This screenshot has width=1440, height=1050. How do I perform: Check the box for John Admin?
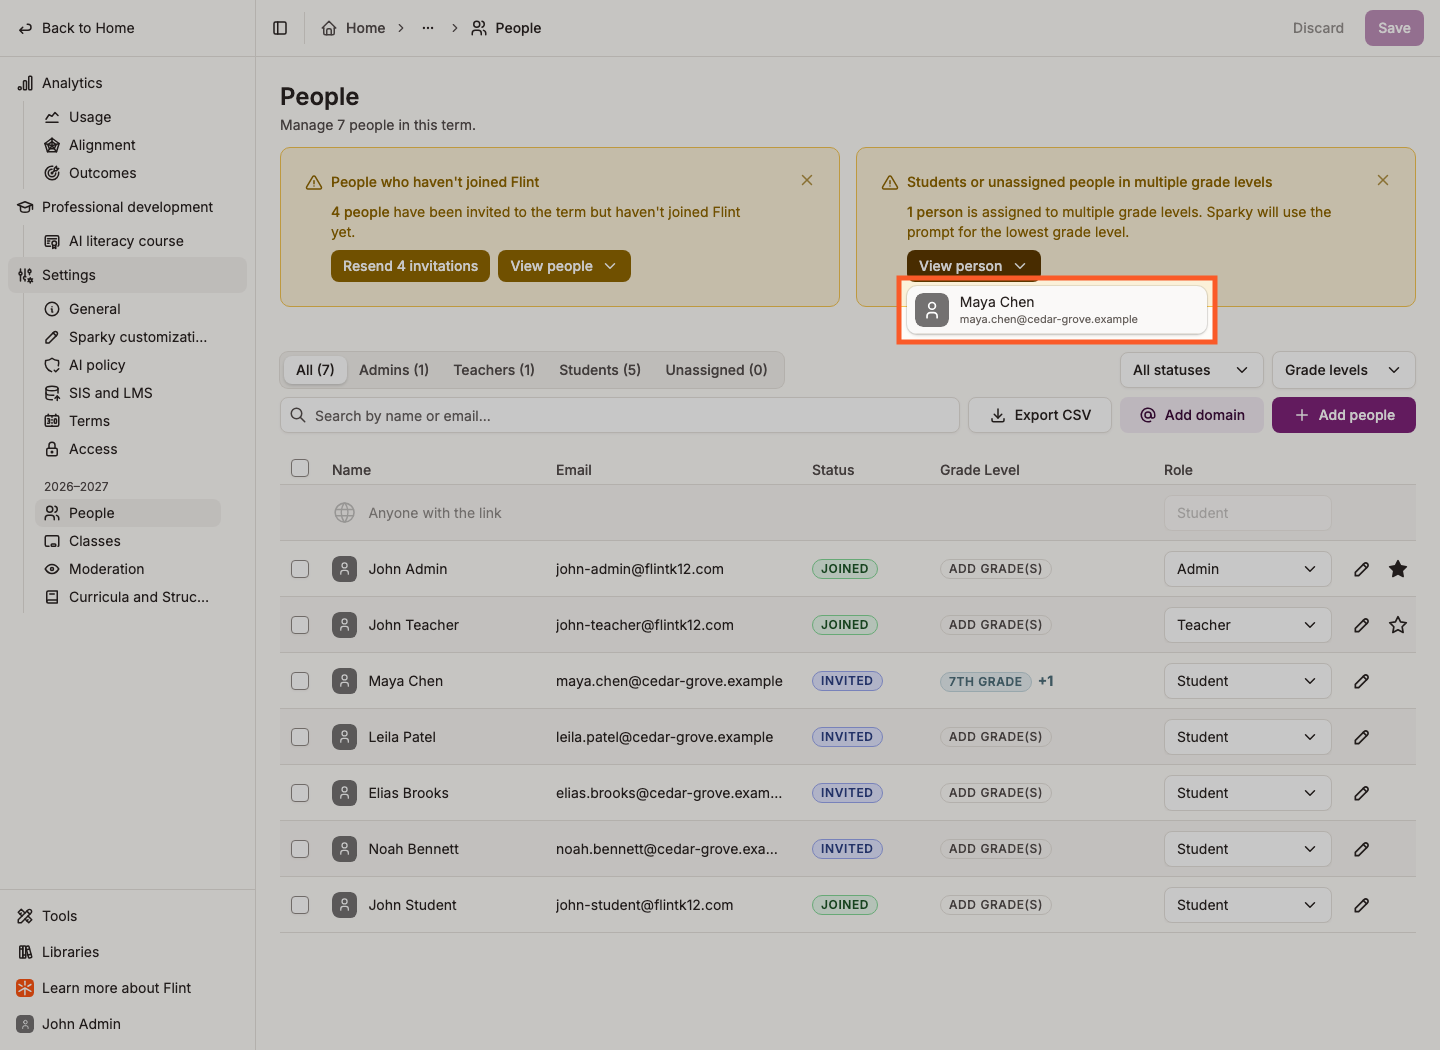click(x=300, y=569)
